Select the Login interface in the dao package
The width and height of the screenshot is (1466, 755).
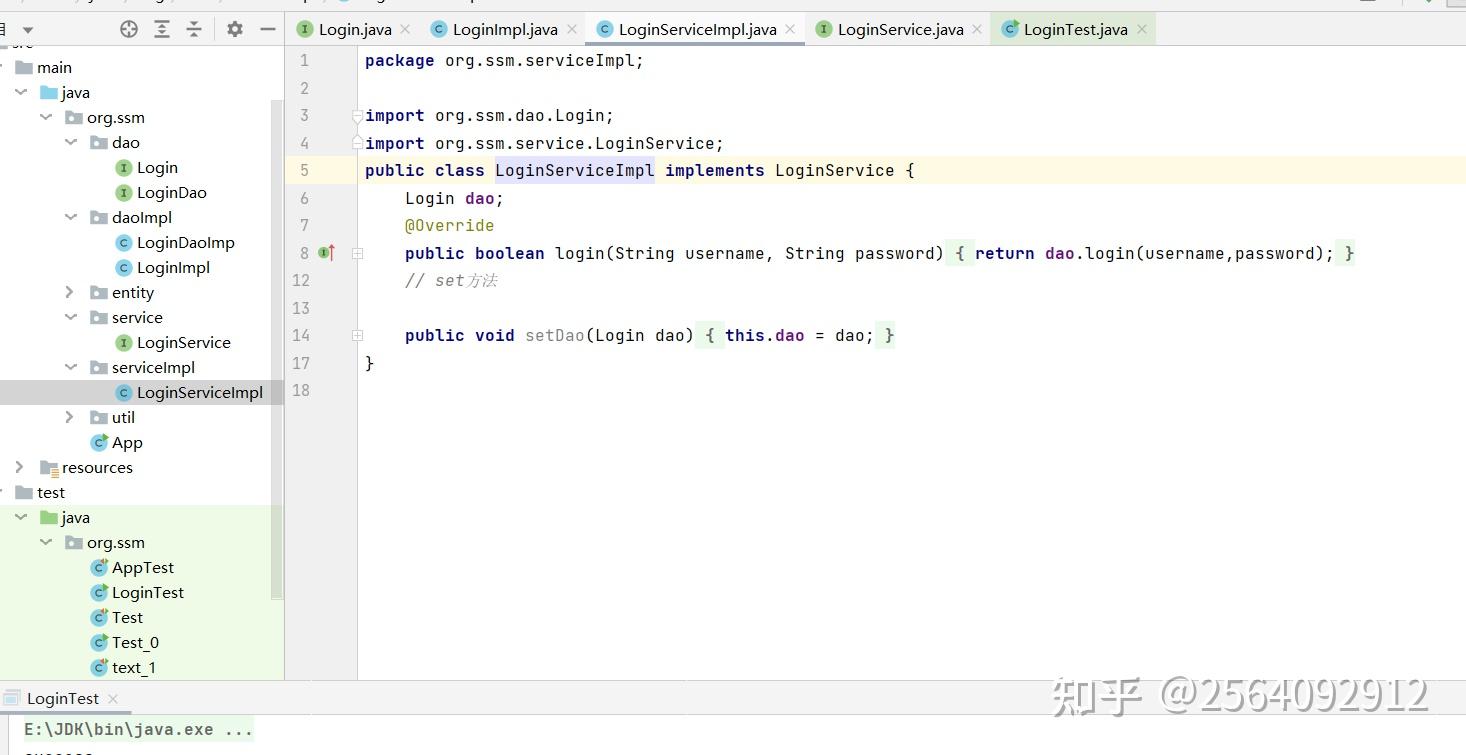157,167
